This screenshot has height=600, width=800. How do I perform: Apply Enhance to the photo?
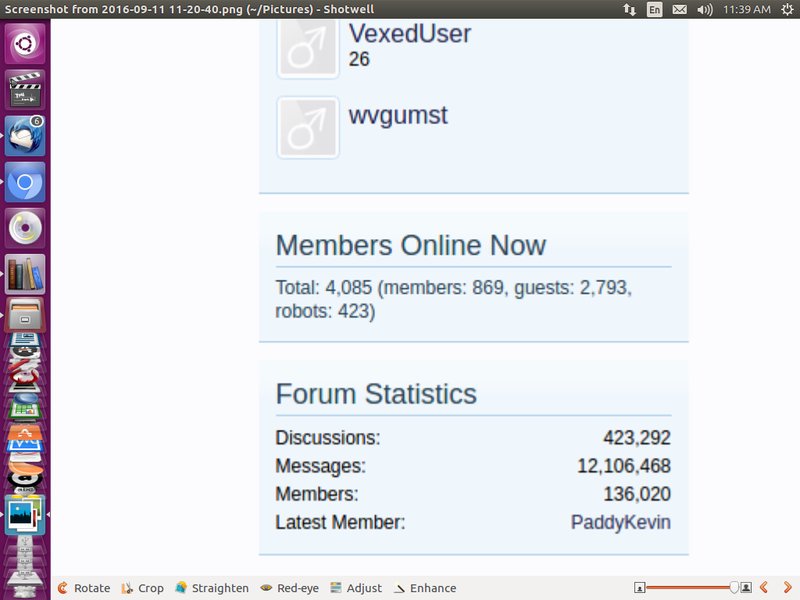coord(425,588)
